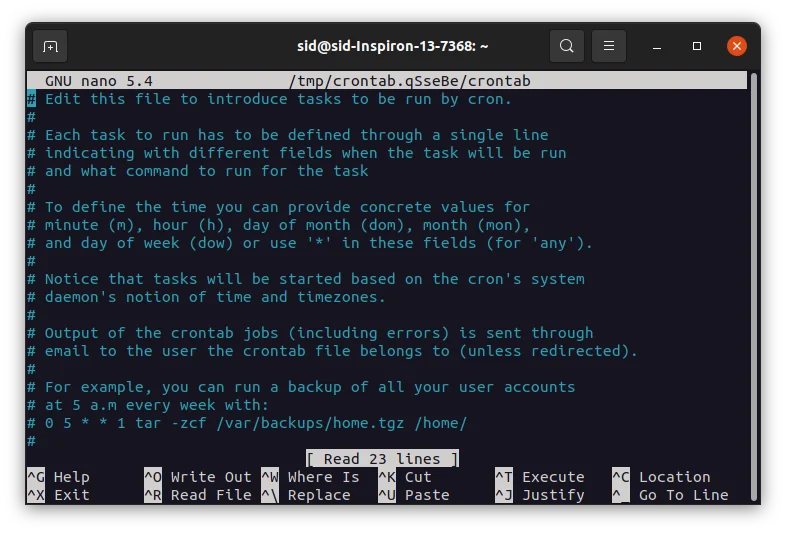This screenshot has width=786, height=533.
Task: Select the ^J Justify shortcut
Action: pyautogui.click(x=539, y=495)
